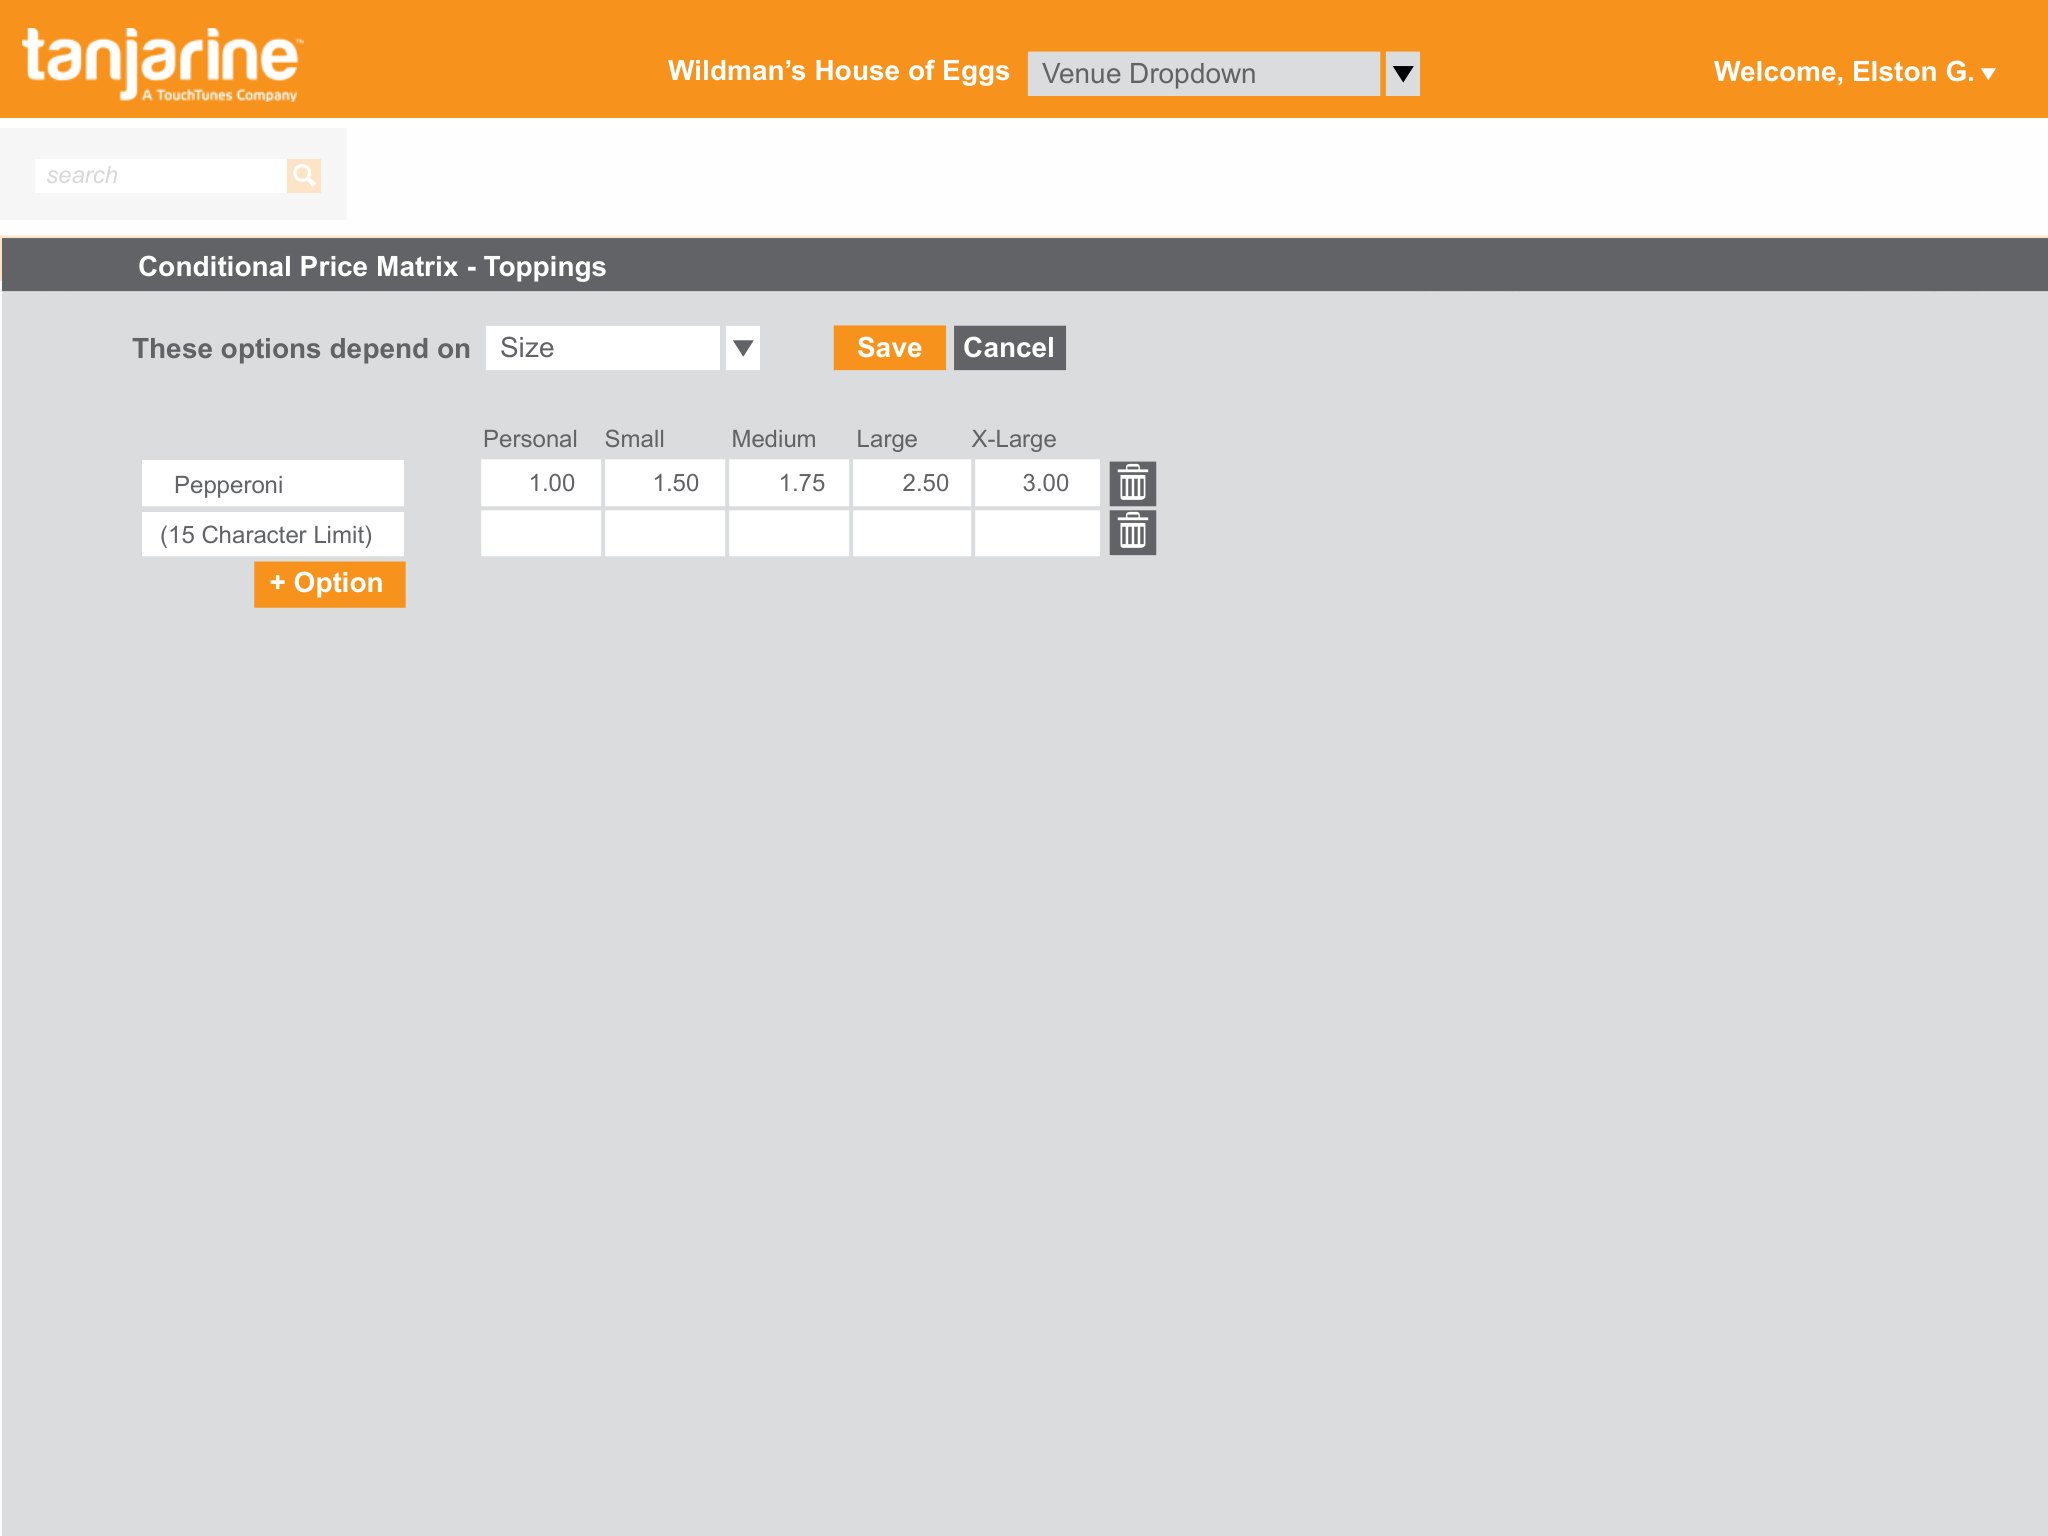2048x1536 pixels.
Task: Click the Small column header
Action: pos(634,439)
